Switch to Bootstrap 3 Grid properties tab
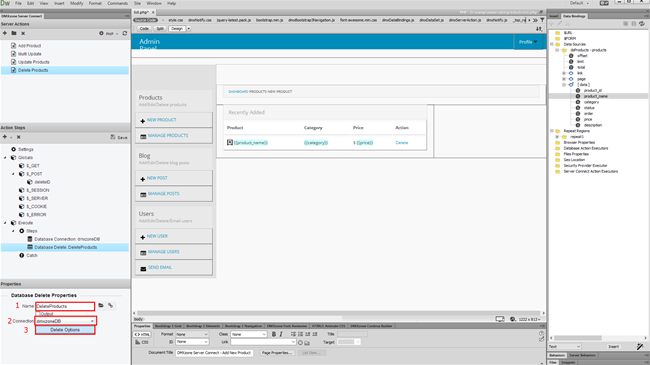The width and height of the screenshot is (650, 365). click(168, 326)
